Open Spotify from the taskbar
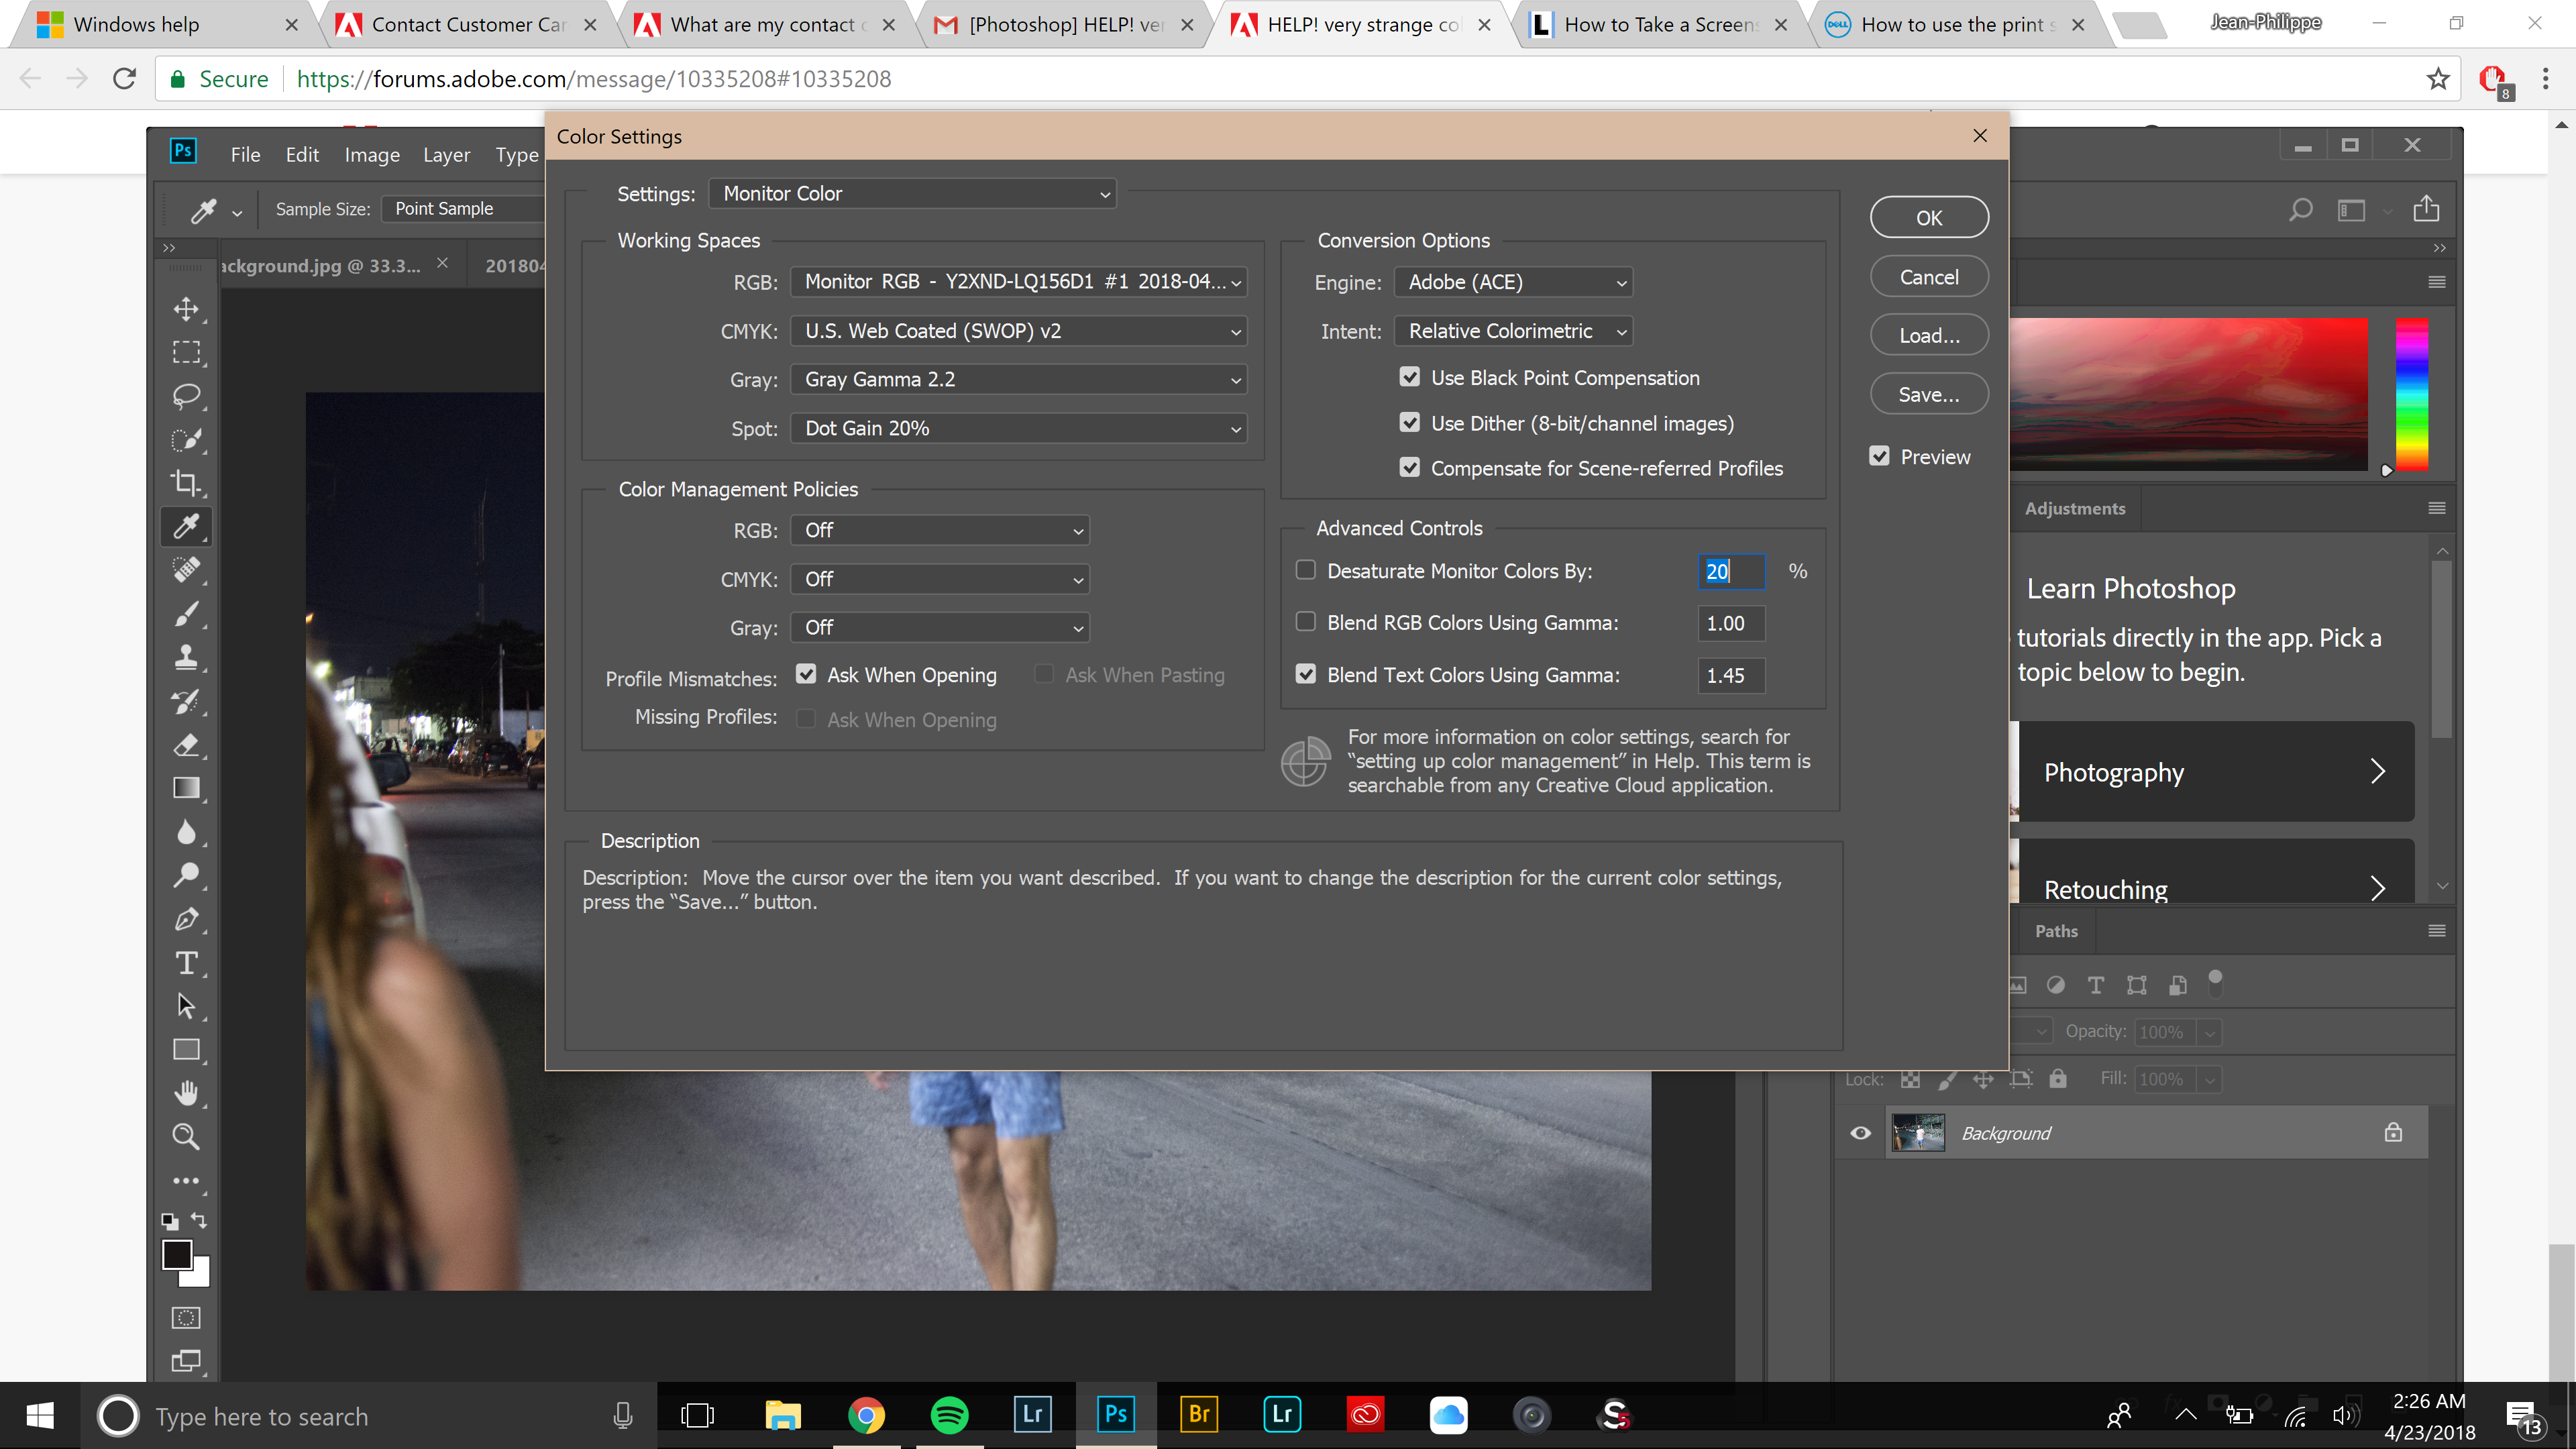 [949, 1415]
